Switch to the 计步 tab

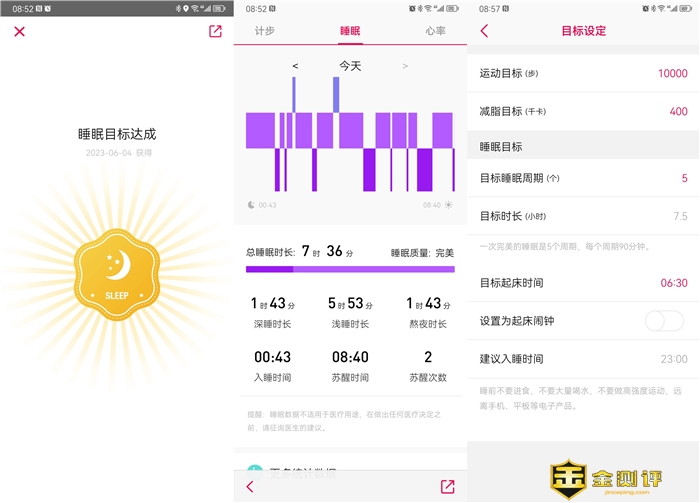coord(265,31)
